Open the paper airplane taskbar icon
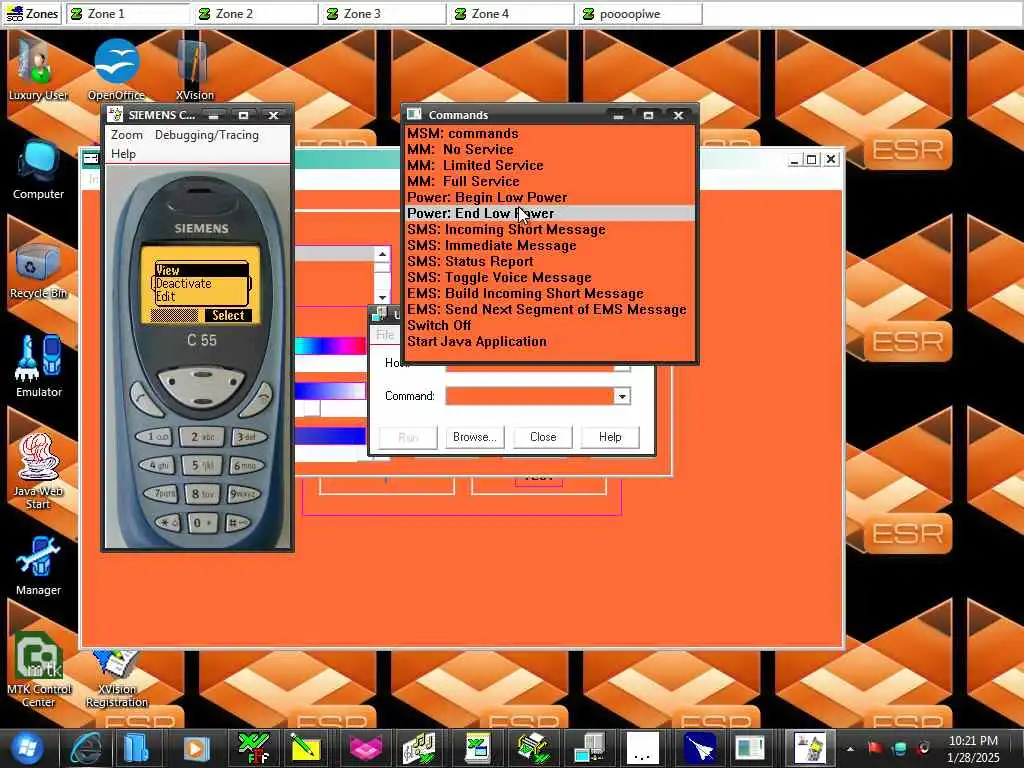 point(699,748)
